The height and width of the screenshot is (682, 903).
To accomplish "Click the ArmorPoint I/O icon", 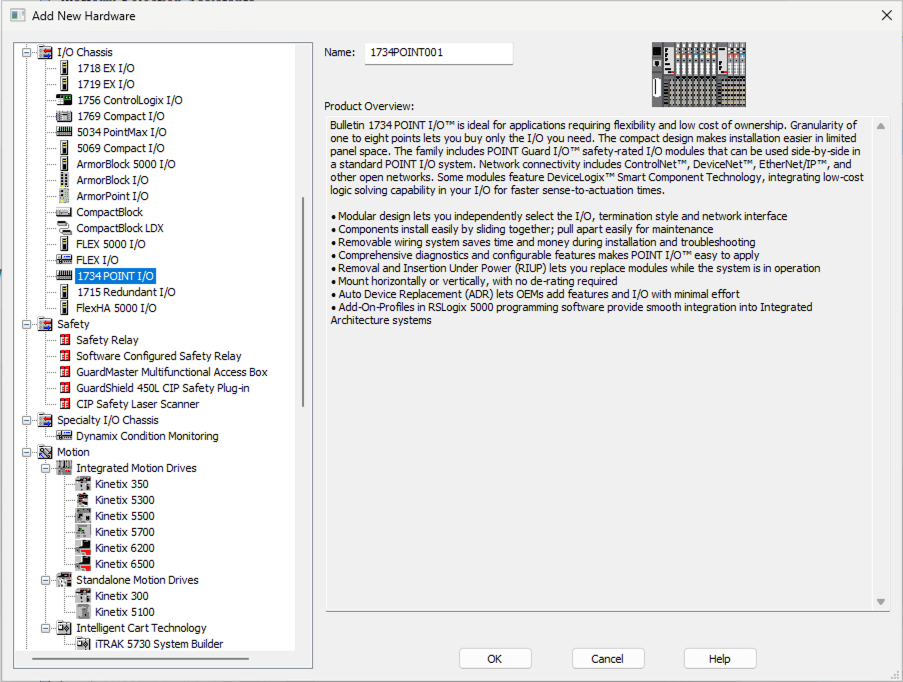I will click(64, 196).
